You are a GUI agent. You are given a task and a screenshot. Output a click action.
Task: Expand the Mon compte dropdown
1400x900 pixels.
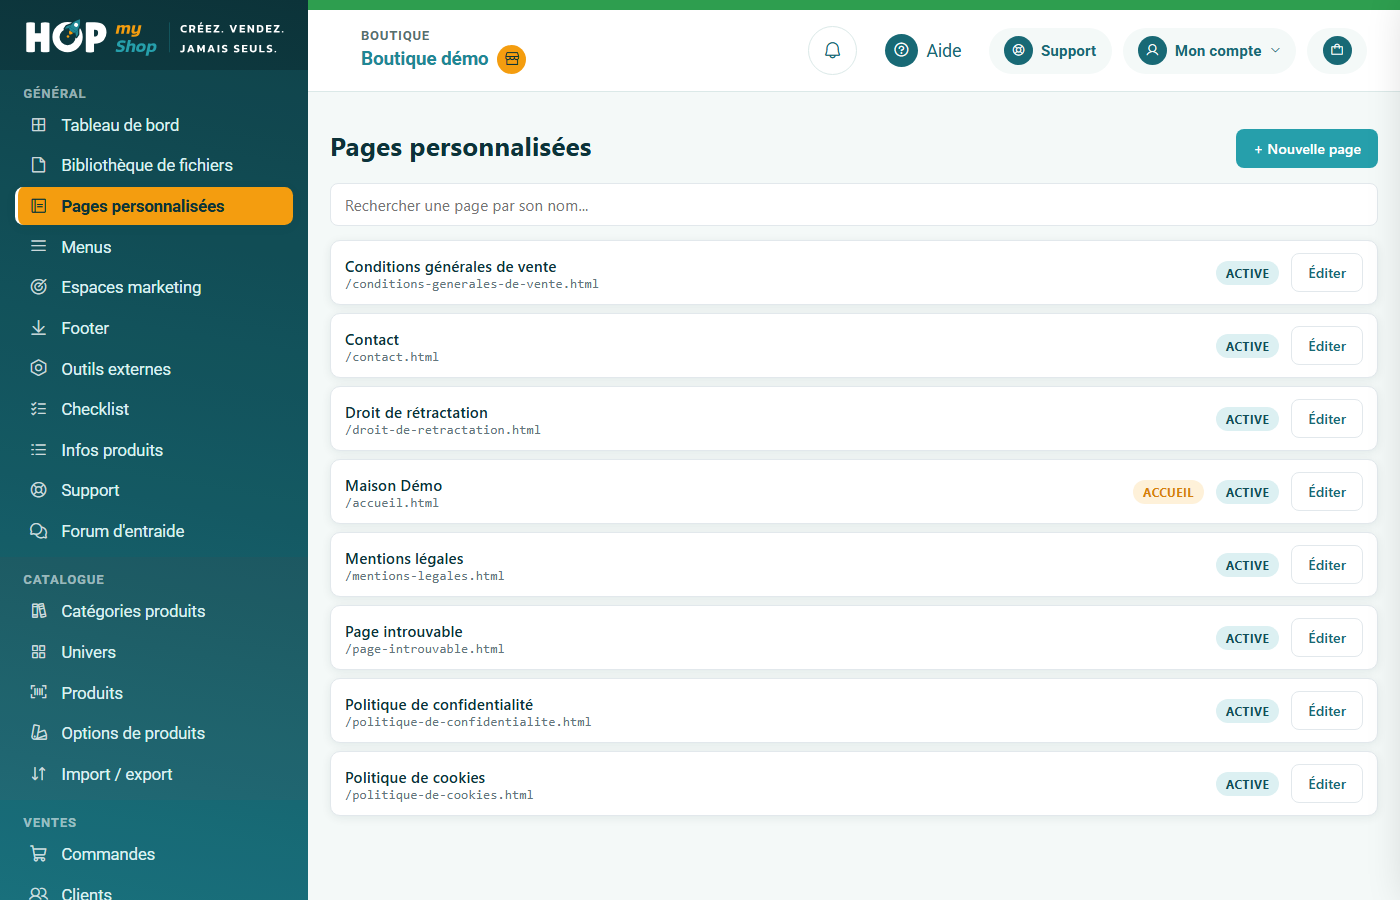coord(1209,51)
